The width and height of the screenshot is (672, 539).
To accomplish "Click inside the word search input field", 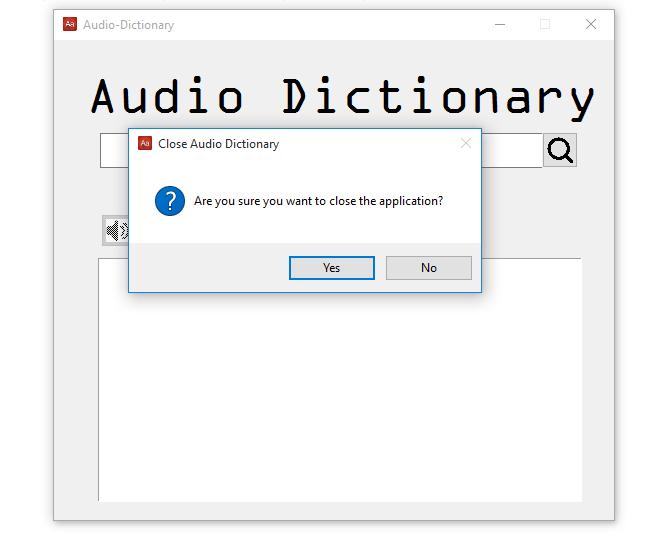I will [114, 151].
